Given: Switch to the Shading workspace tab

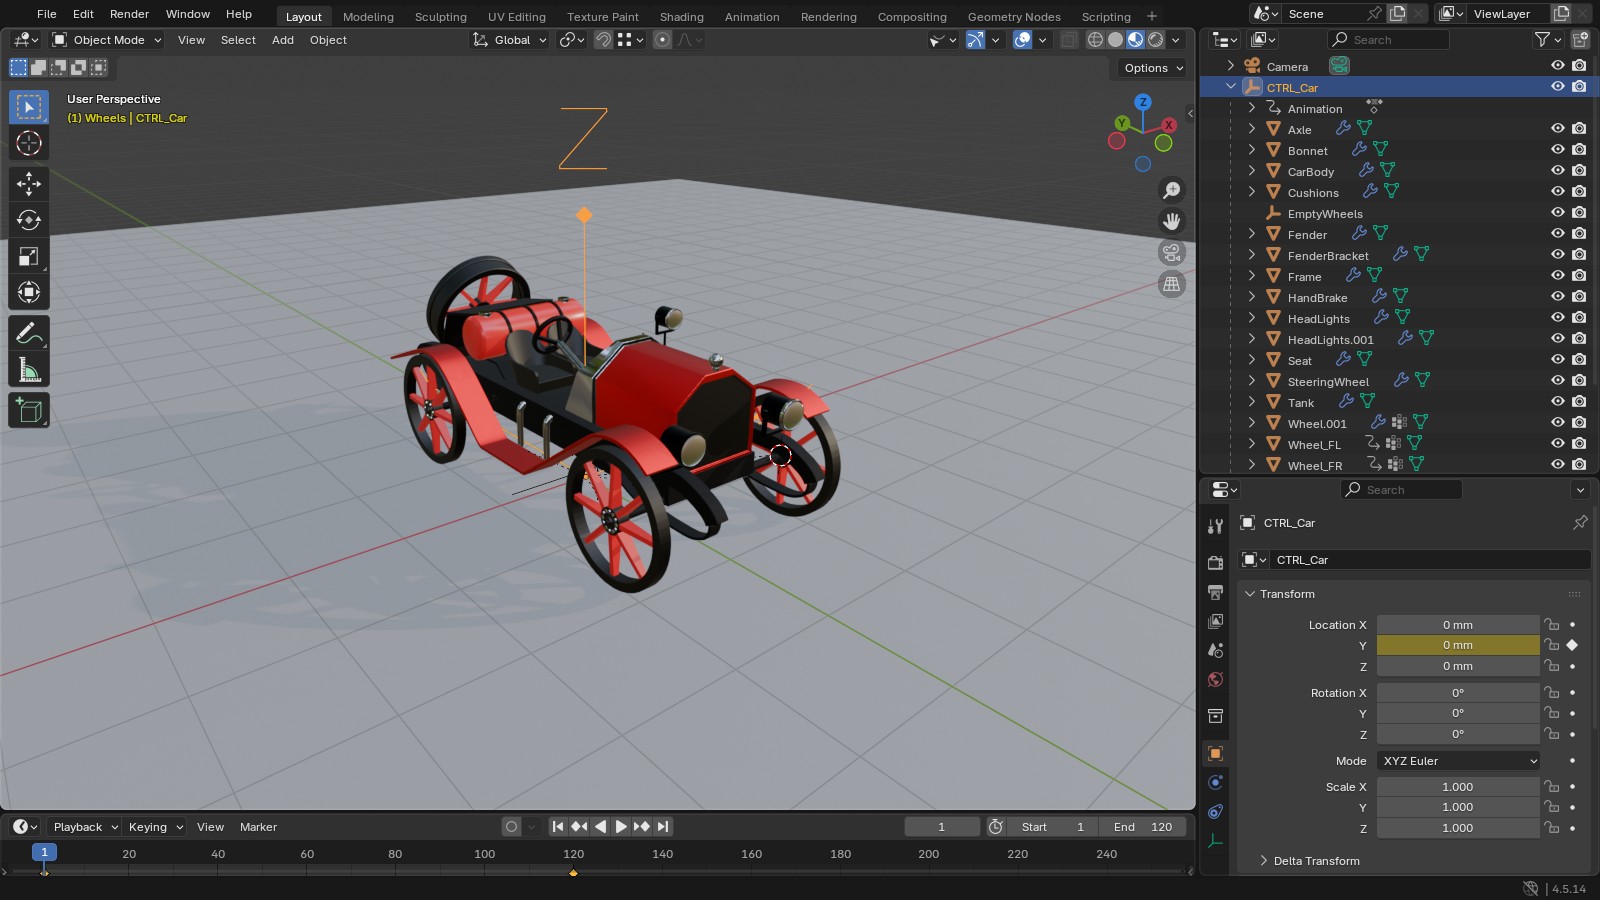Looking at the screenshot, I should [682, 17].
